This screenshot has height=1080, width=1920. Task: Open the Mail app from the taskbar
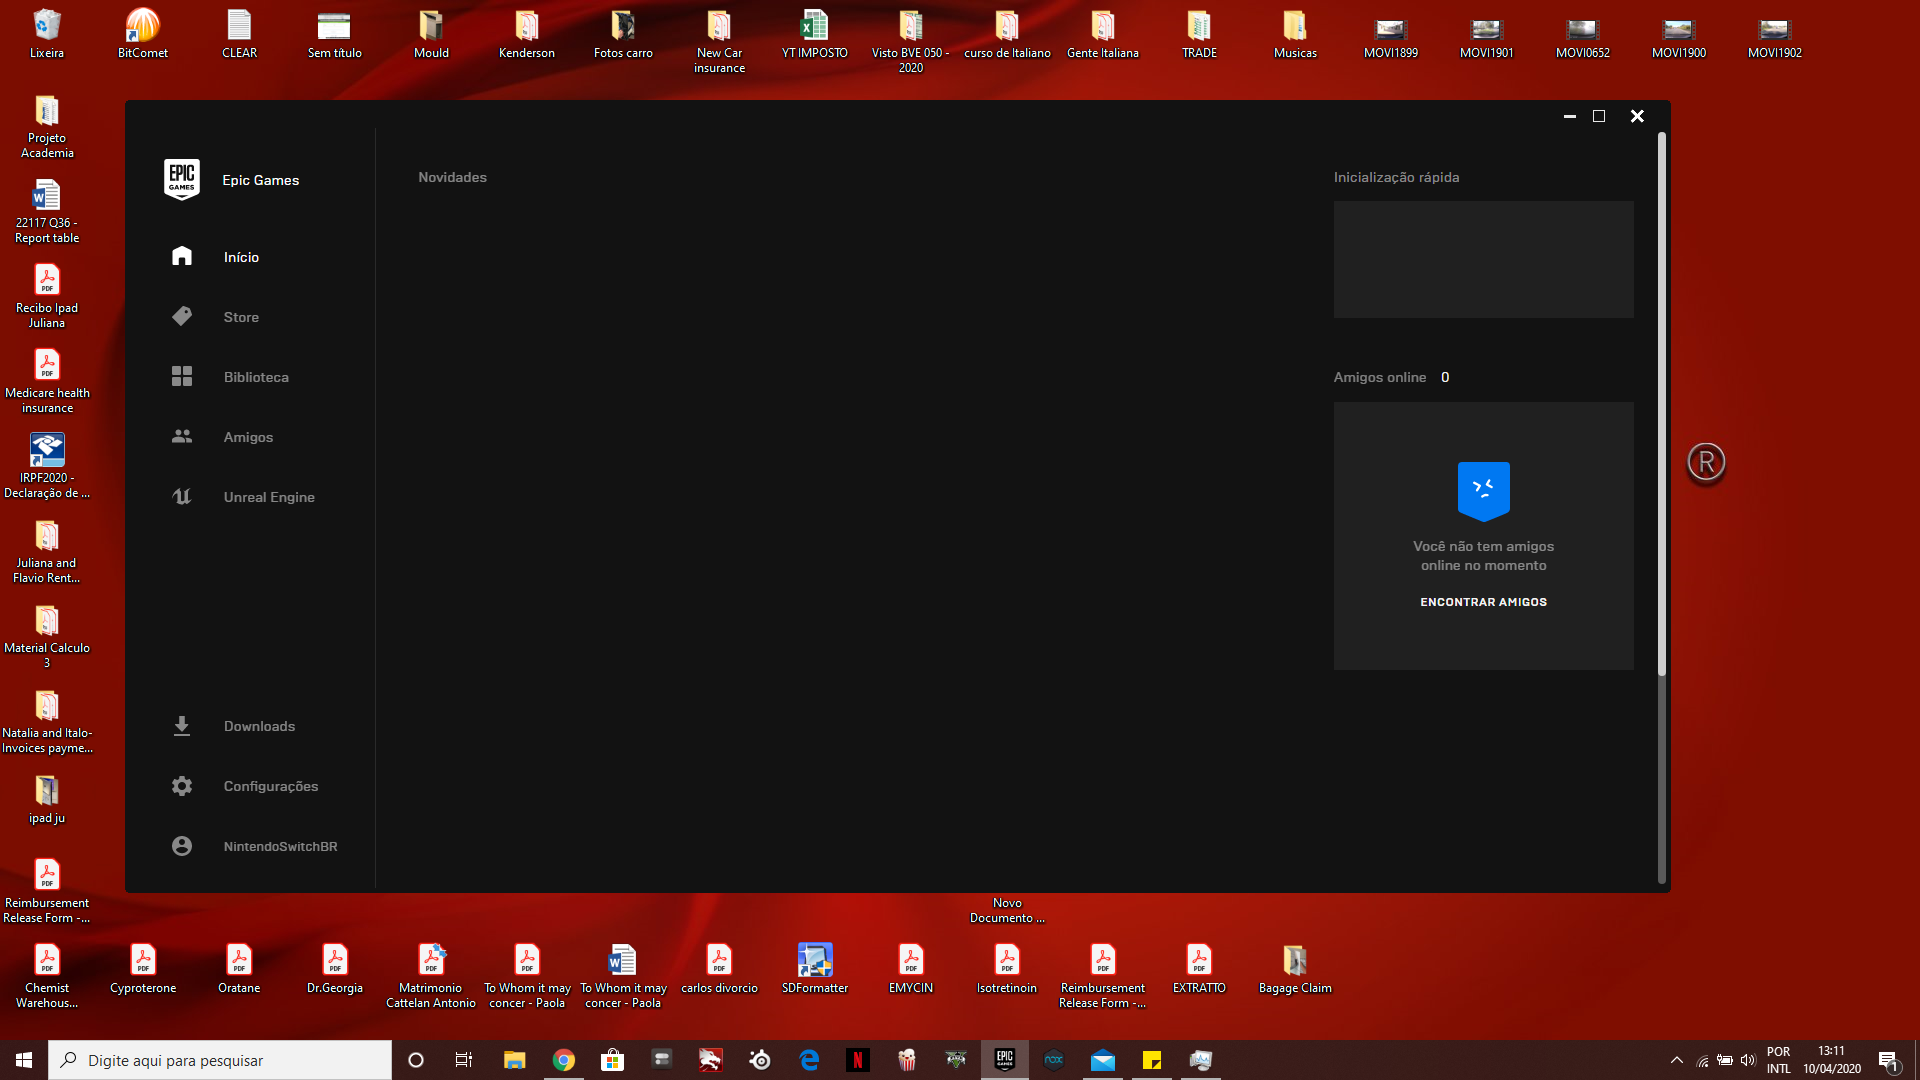[x=1103, y=1060]
